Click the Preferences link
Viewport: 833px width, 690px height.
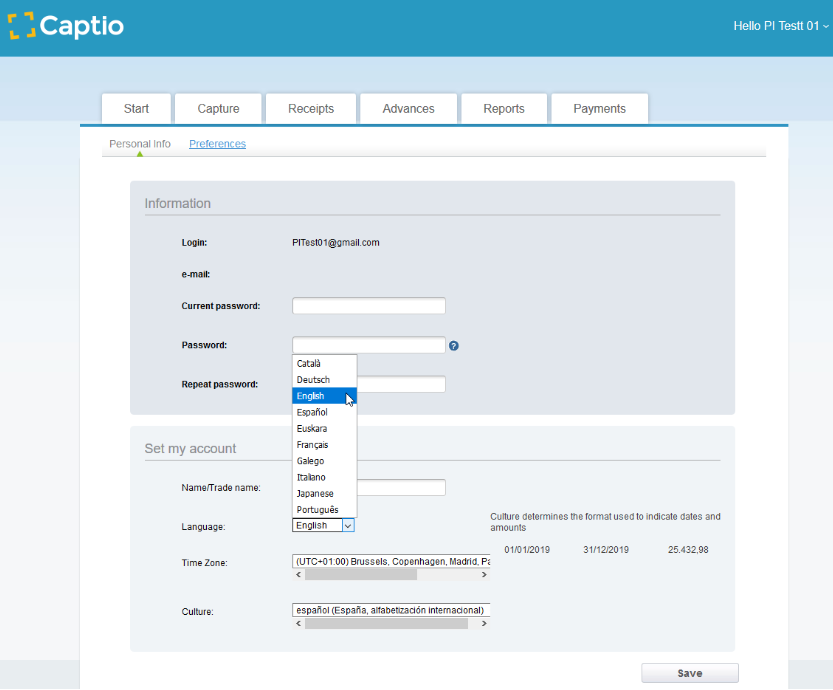coord(217,144)
